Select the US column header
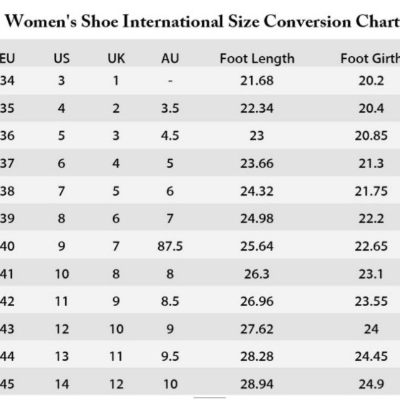400x400 pixels. (62, 58)
